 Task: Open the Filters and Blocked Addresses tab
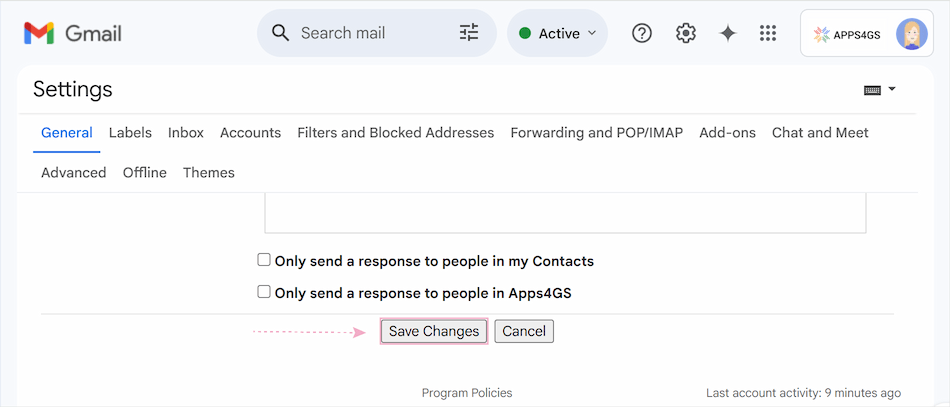tap(396, 133)
